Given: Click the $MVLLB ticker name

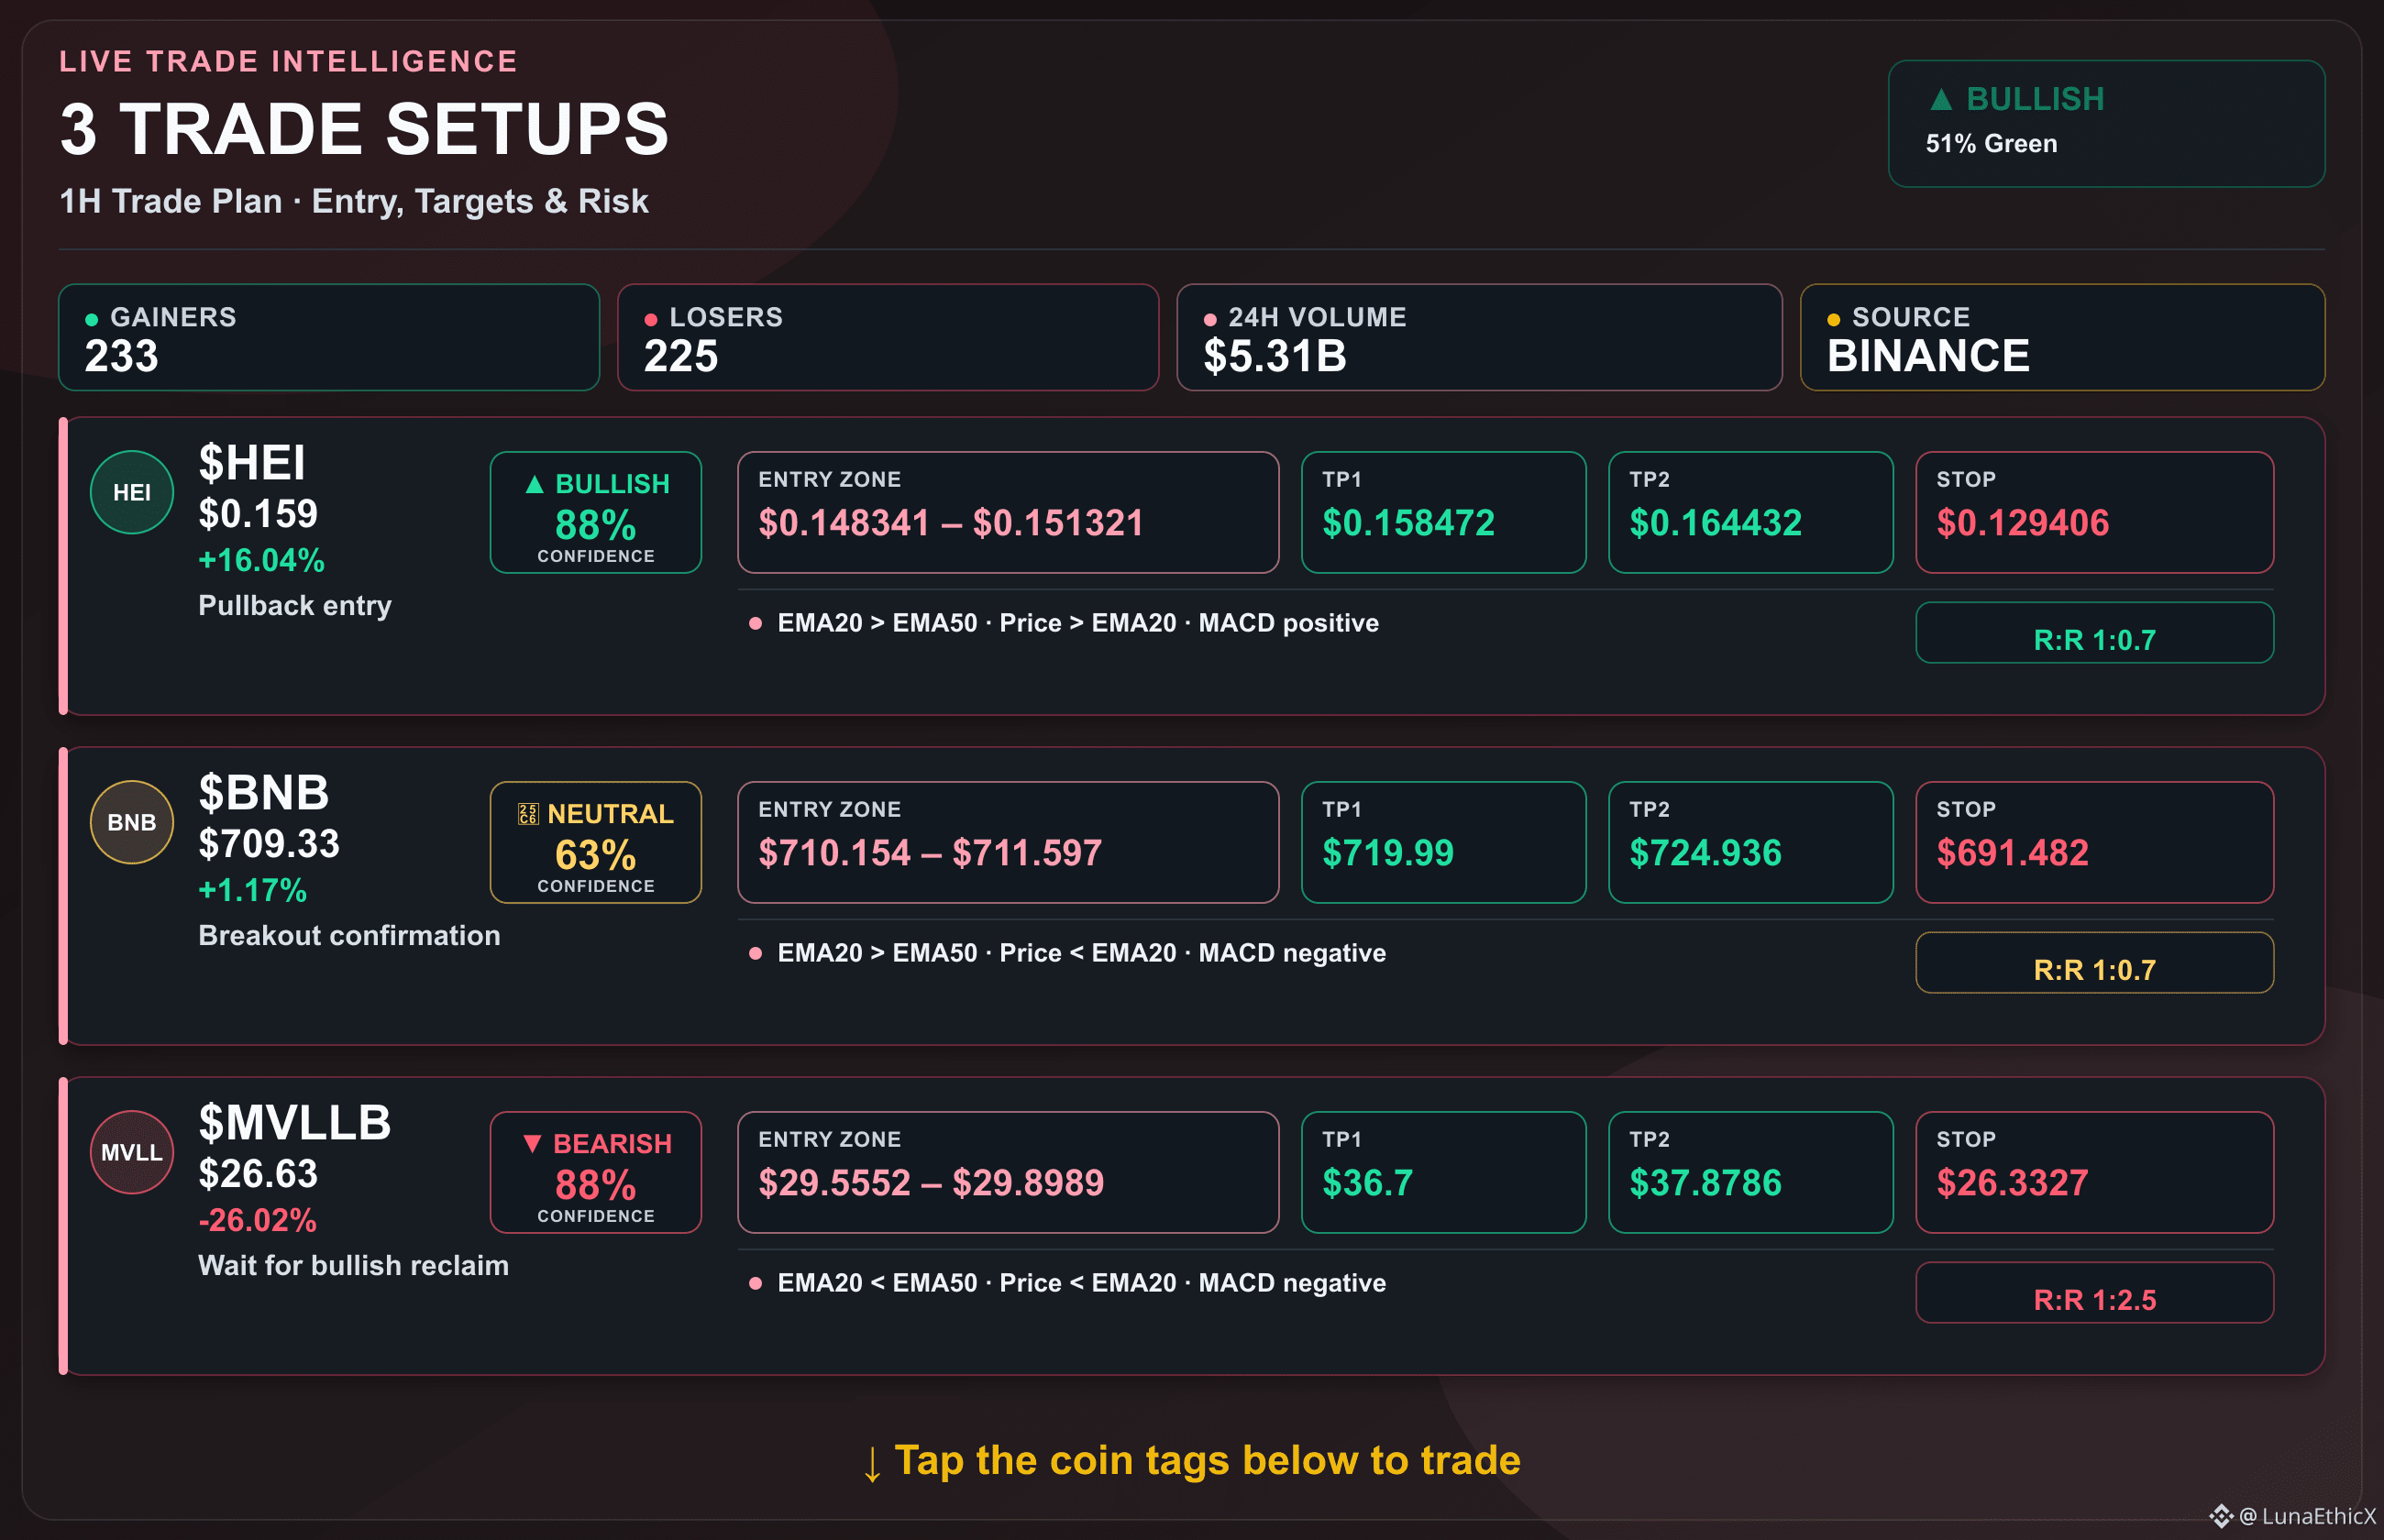Looking at the screenshot, I should point(295,1123).
